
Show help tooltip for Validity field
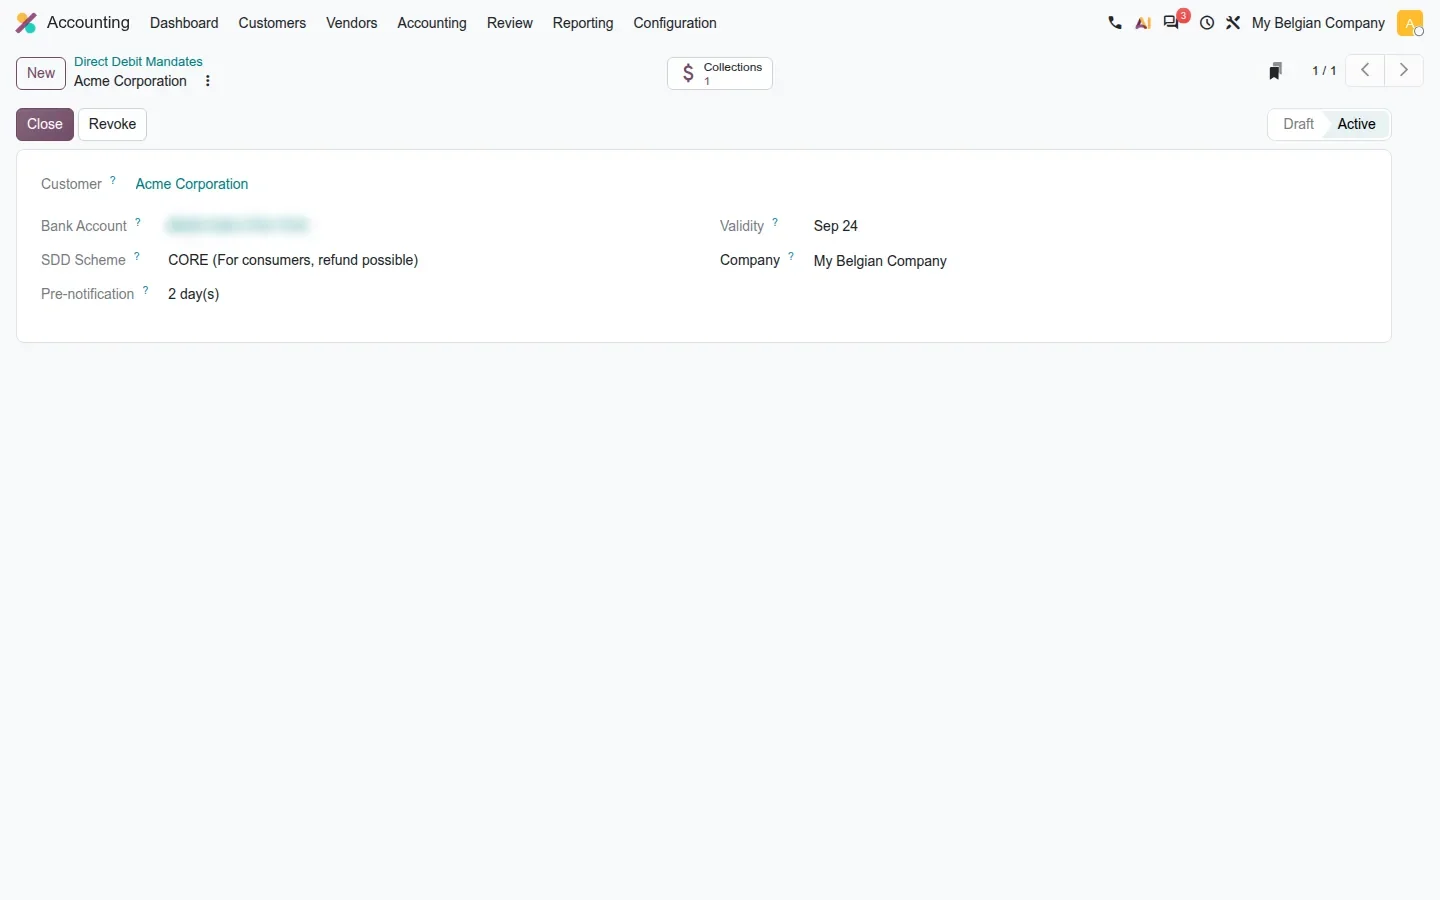coord(775,223)
